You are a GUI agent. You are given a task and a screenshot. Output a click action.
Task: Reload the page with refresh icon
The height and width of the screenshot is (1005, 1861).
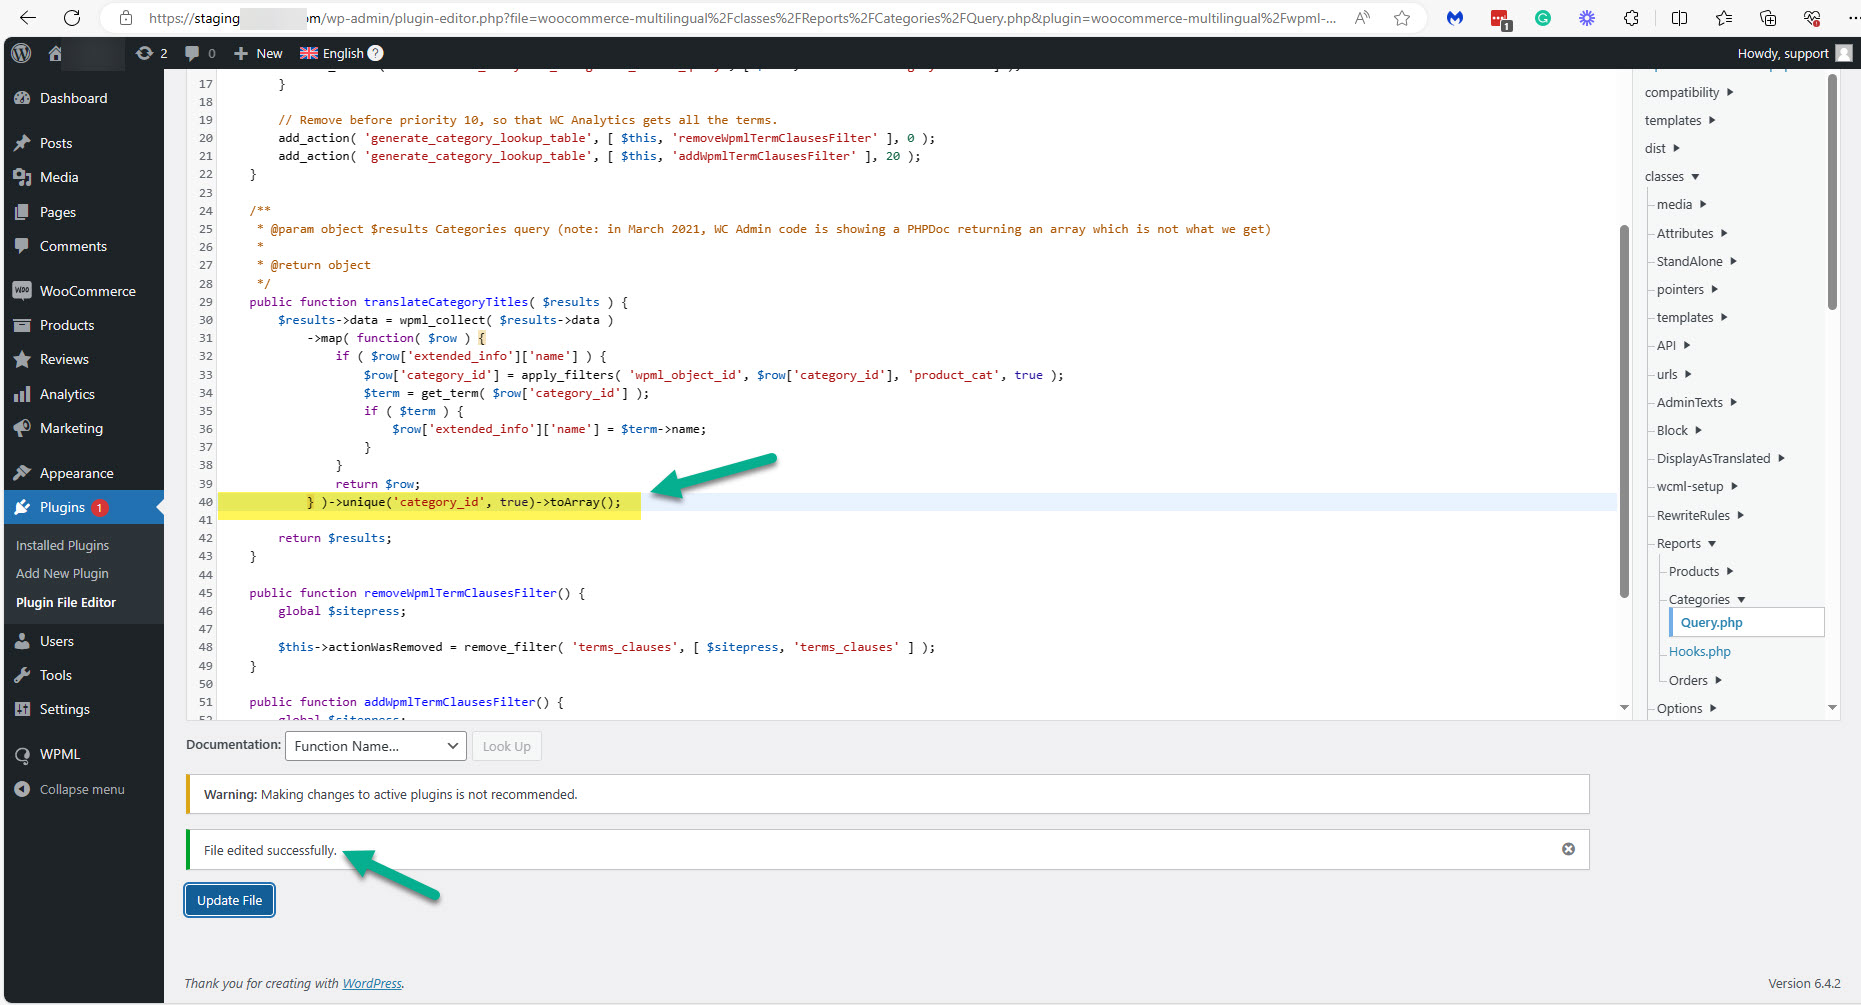point(72,18)
